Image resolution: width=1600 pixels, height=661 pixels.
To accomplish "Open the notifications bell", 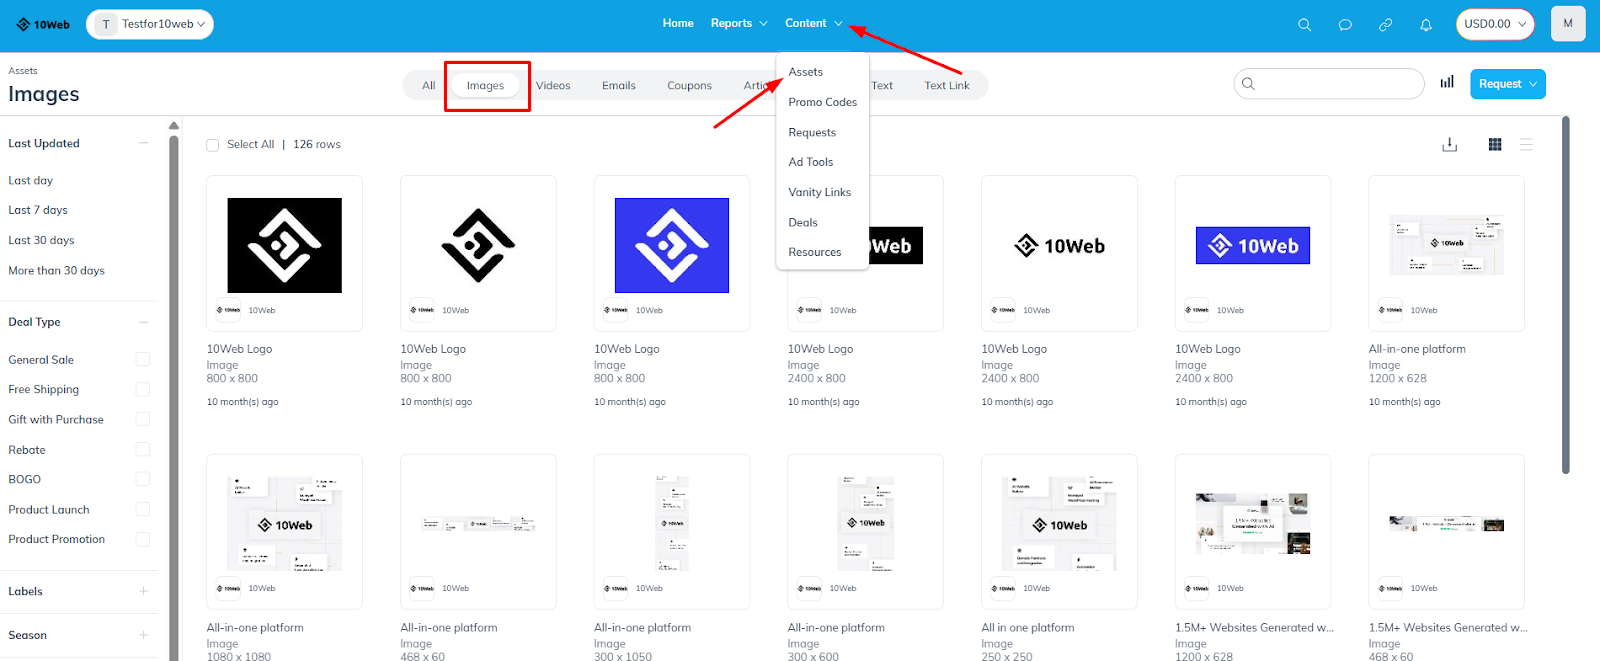I will (x=1426, y=24).
